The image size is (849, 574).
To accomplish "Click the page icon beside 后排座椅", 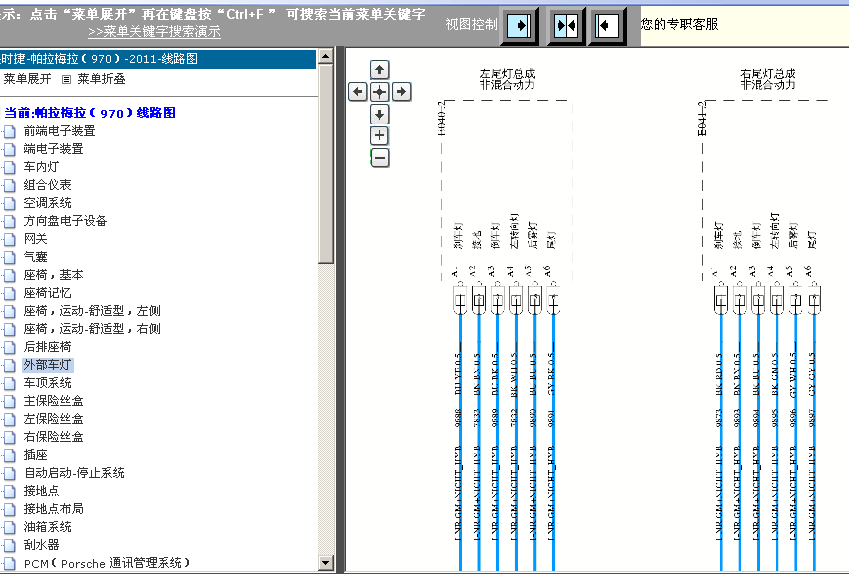I will 10,347.
